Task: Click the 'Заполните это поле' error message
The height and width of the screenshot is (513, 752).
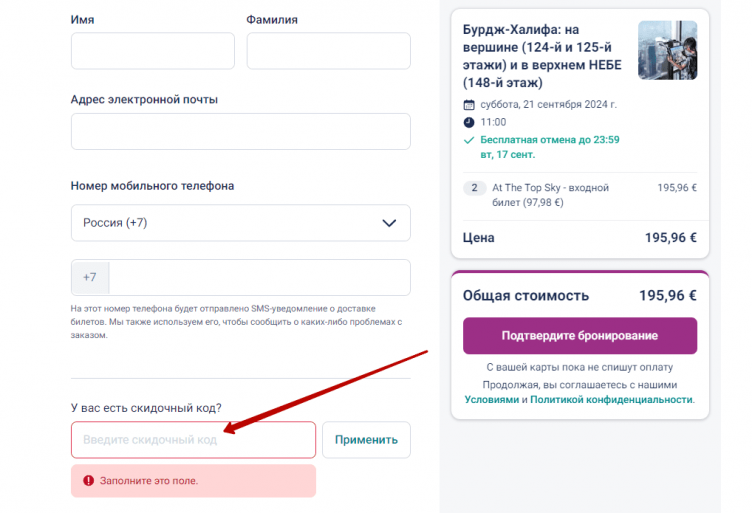Action: (149, 481)
